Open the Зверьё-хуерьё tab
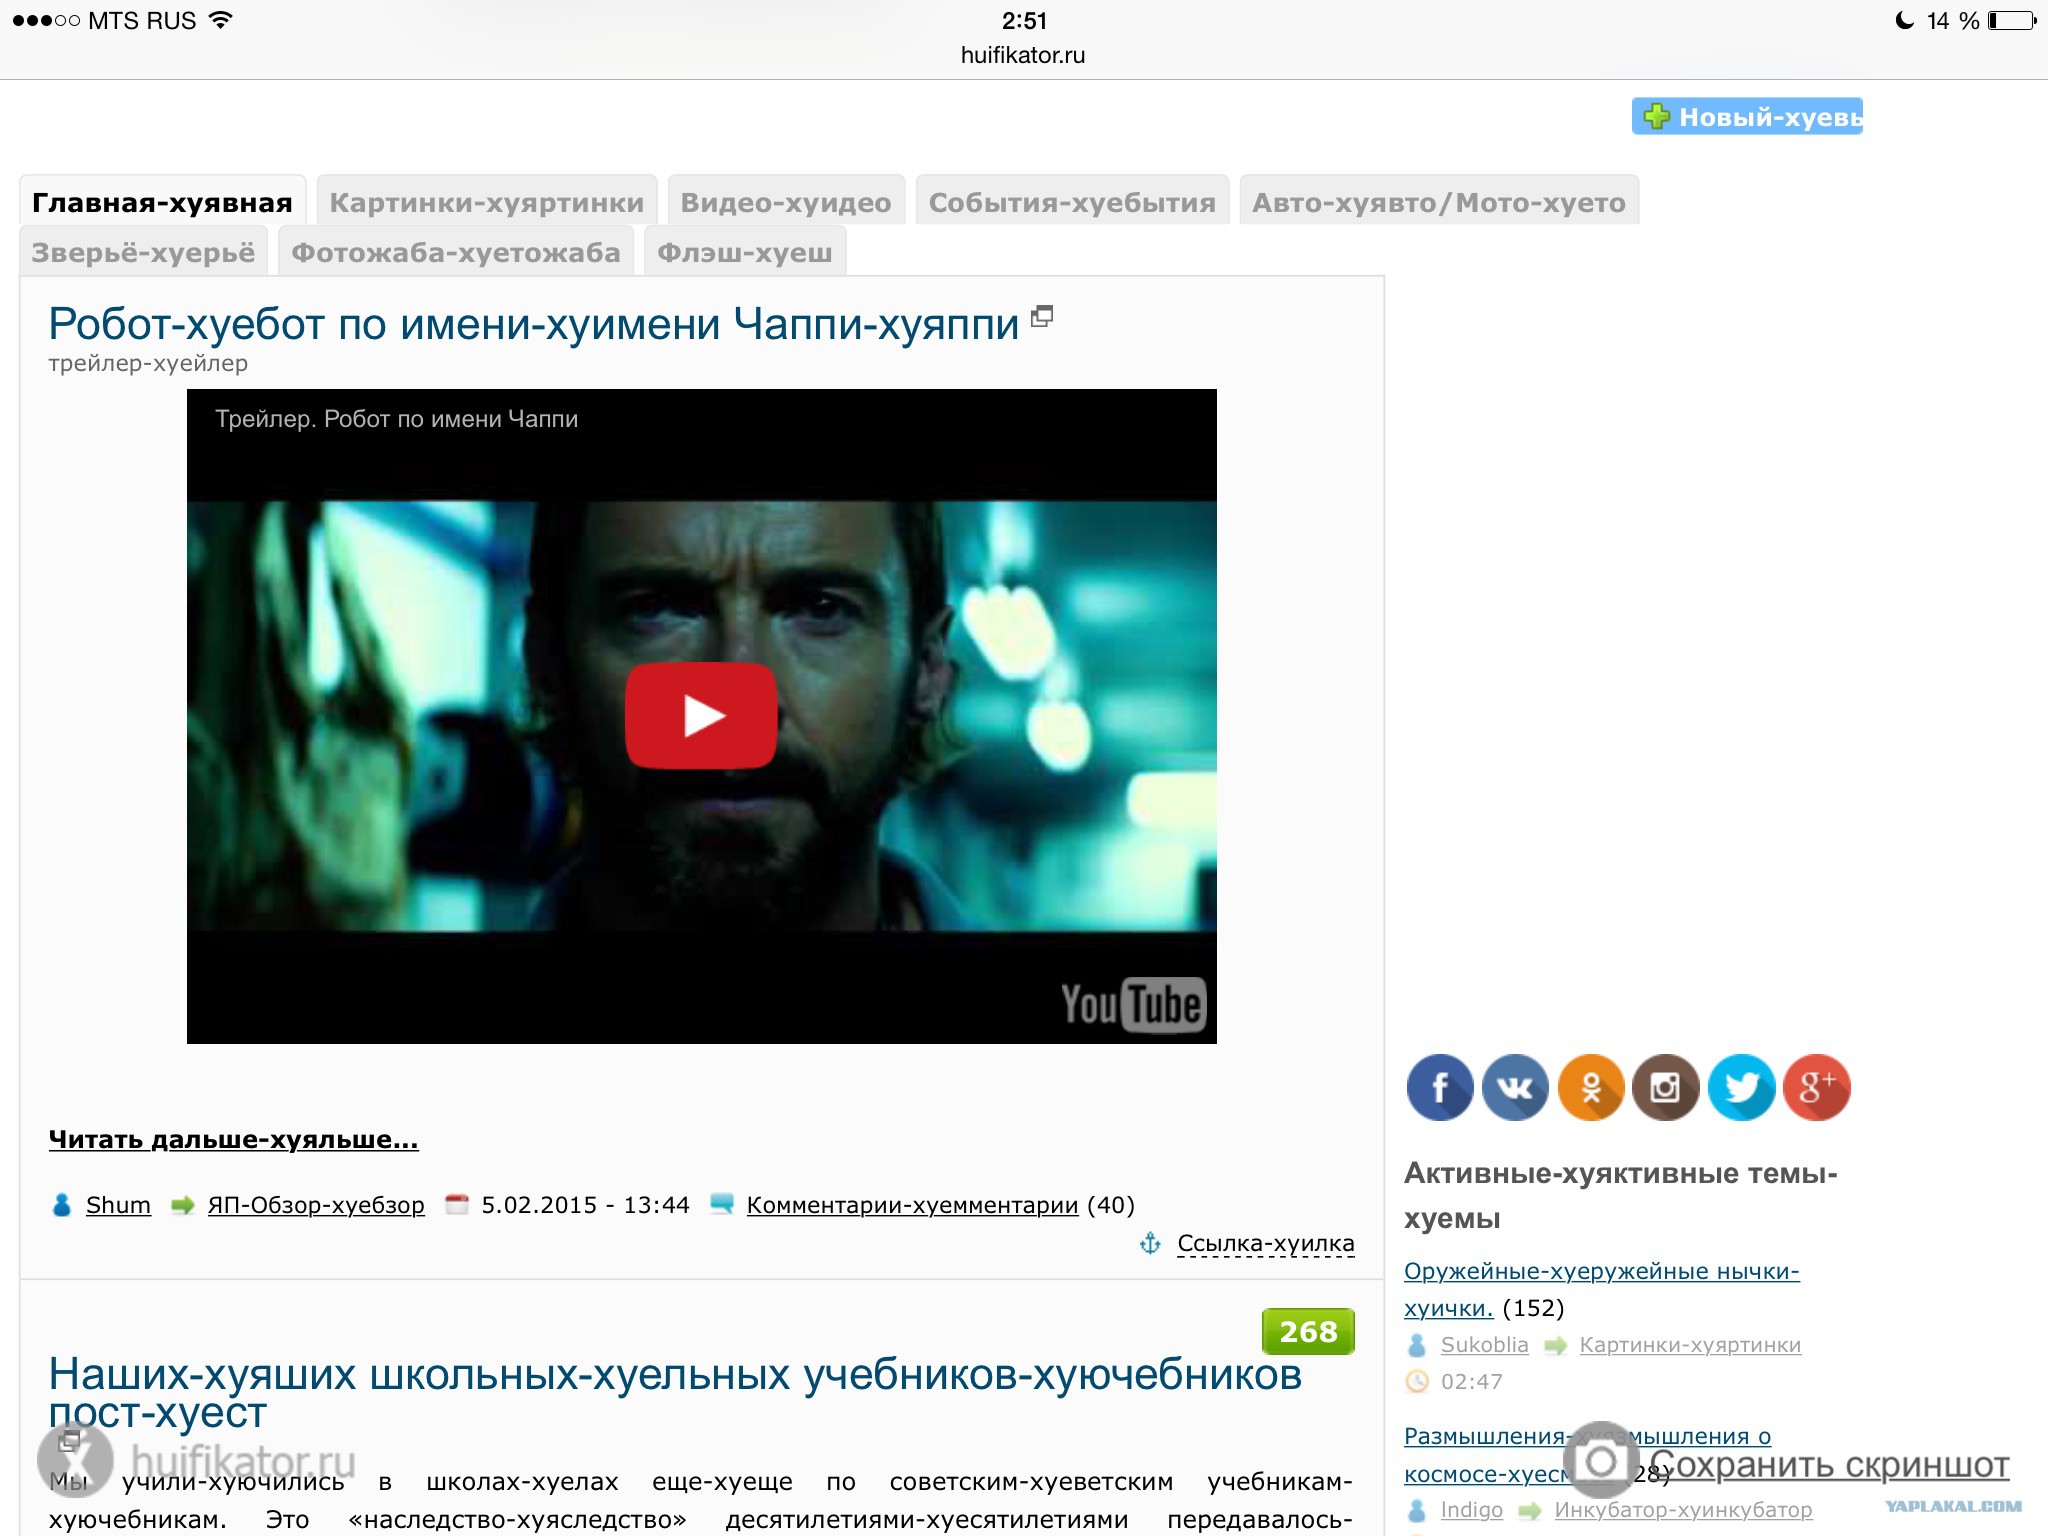2048x1536 pixels. coord(144,251)
